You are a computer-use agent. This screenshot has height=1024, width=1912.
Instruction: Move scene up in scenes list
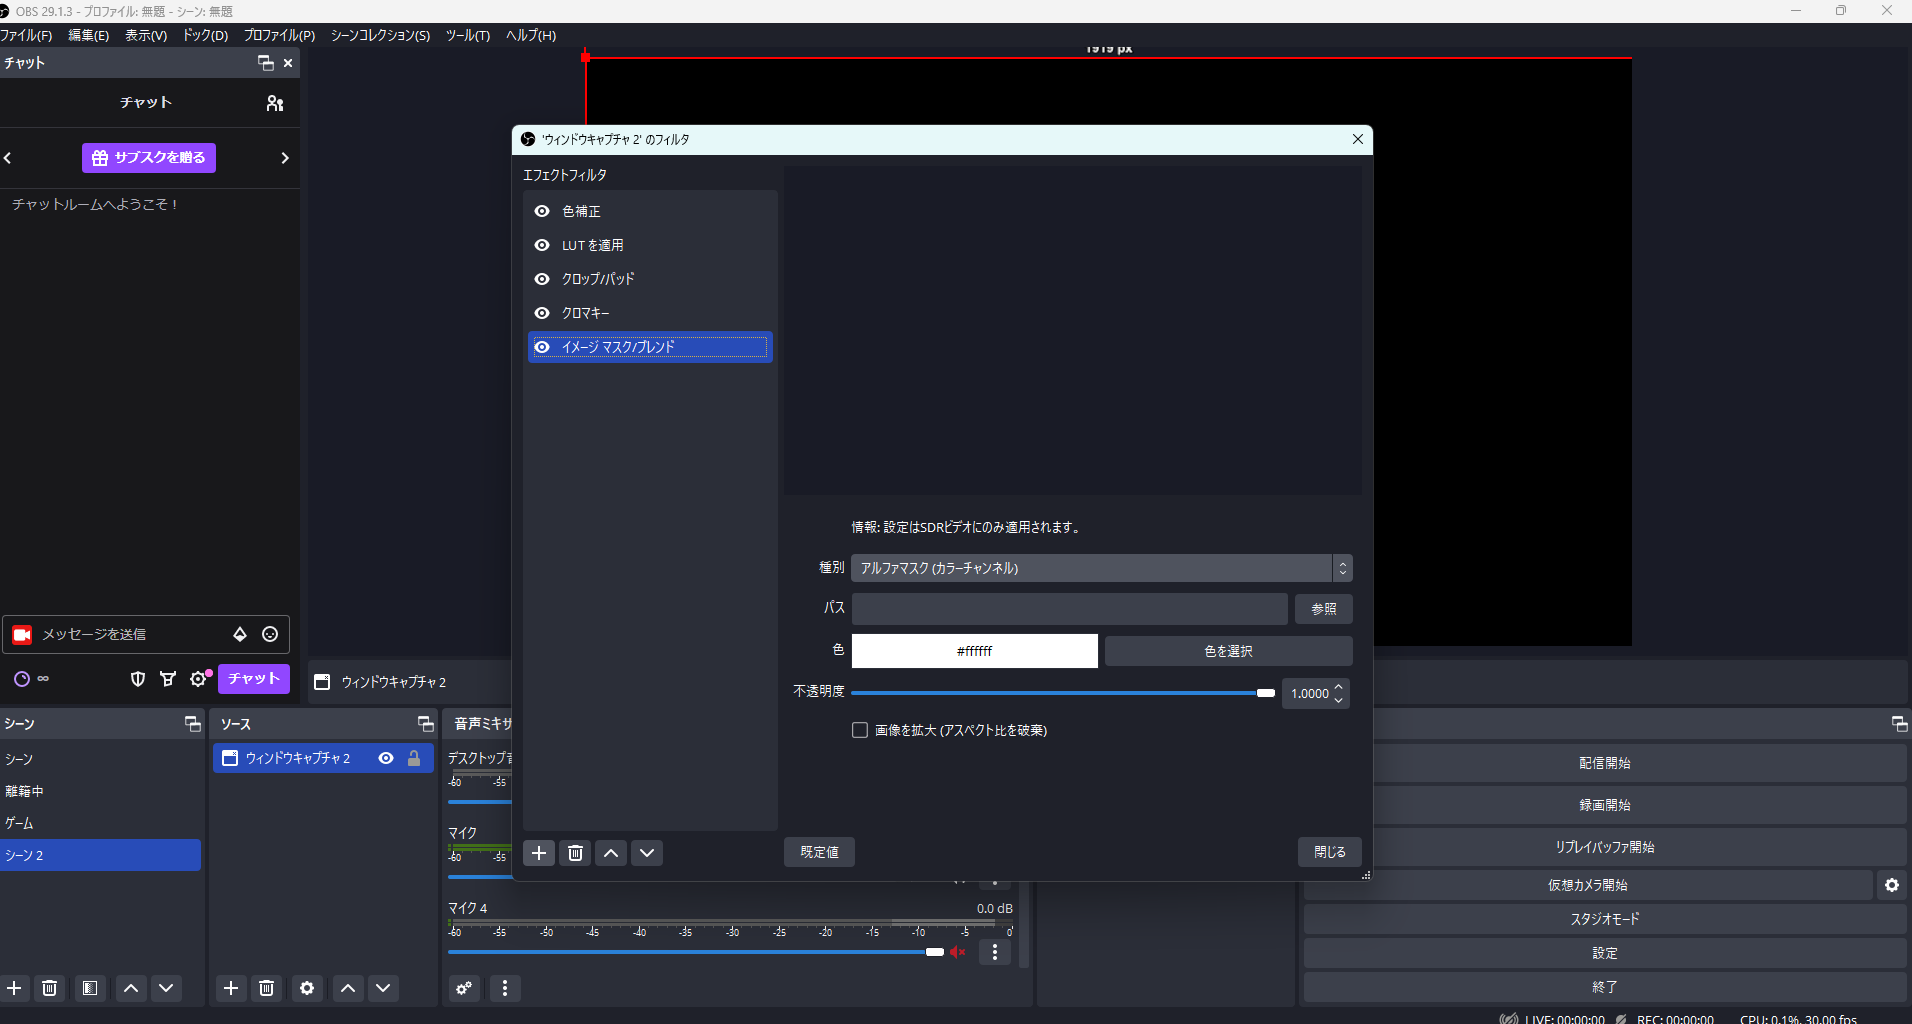click(131, 988)
